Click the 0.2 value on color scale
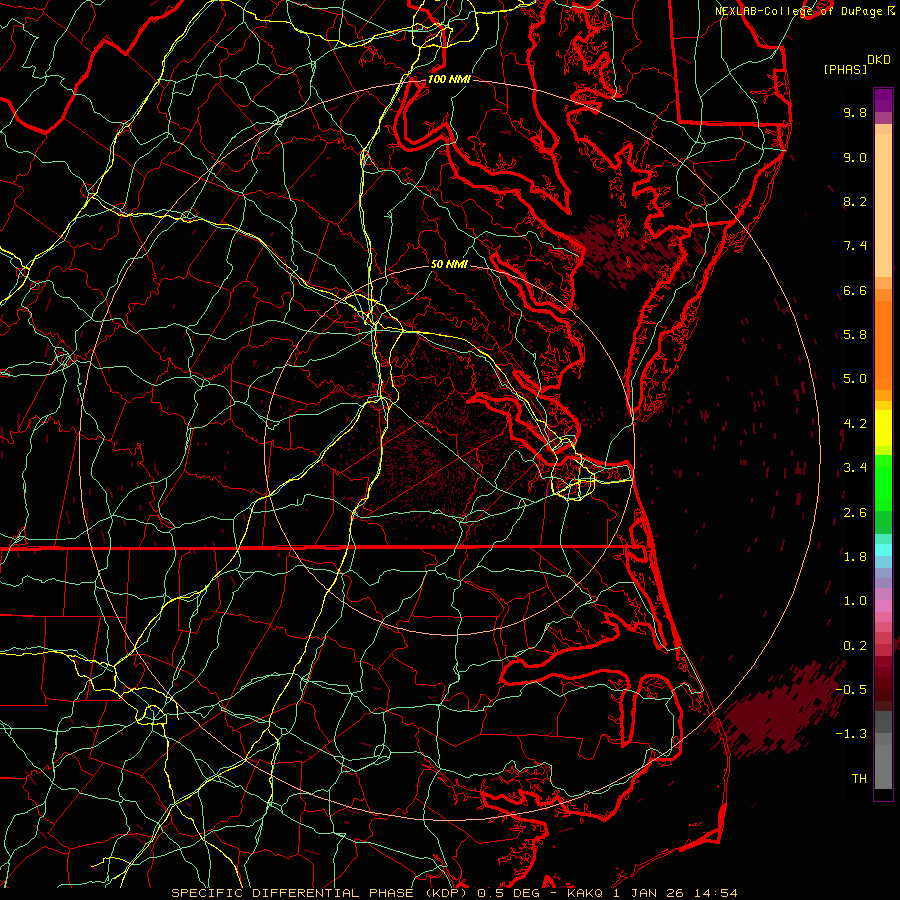Image resolution: width=900 pixels, height=900 pixels. (855, 646)
